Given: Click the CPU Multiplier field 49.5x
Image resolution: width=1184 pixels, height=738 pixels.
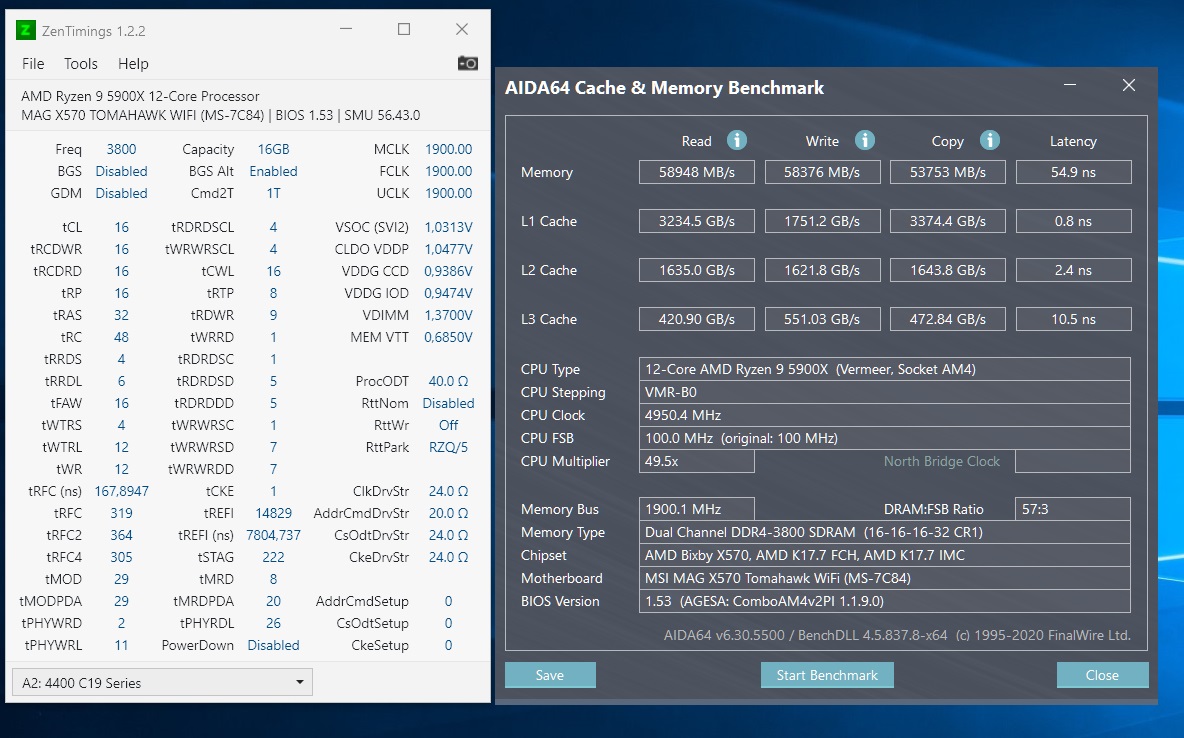Looking at the screenshot, I should coord(696,462).
